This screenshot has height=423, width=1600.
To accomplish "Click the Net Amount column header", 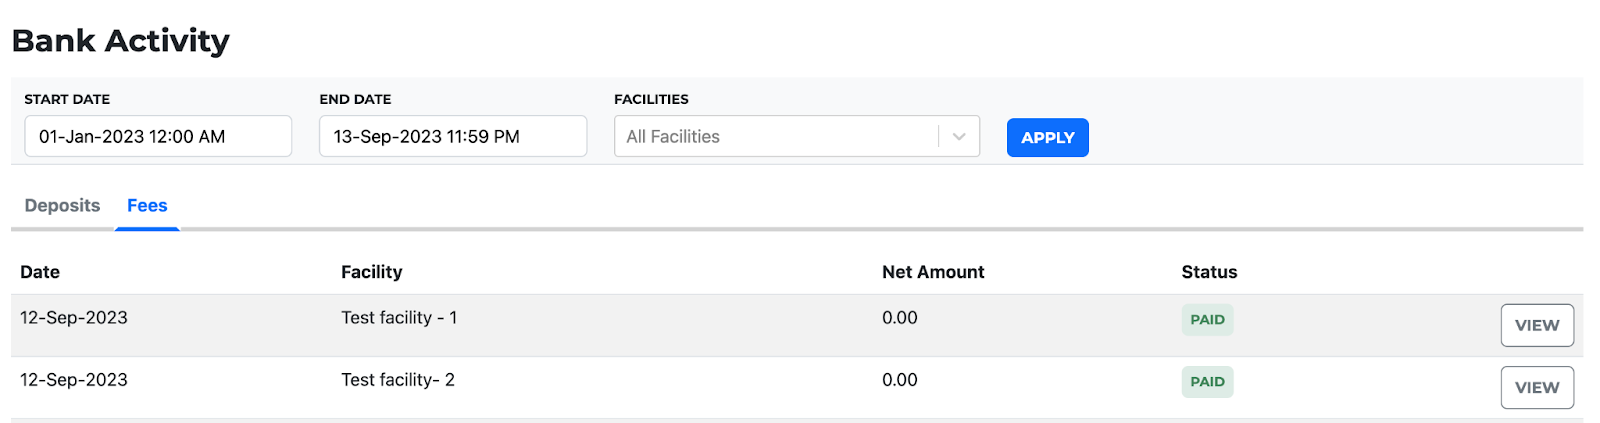I will pyautogui.click(x=933, y=272).
